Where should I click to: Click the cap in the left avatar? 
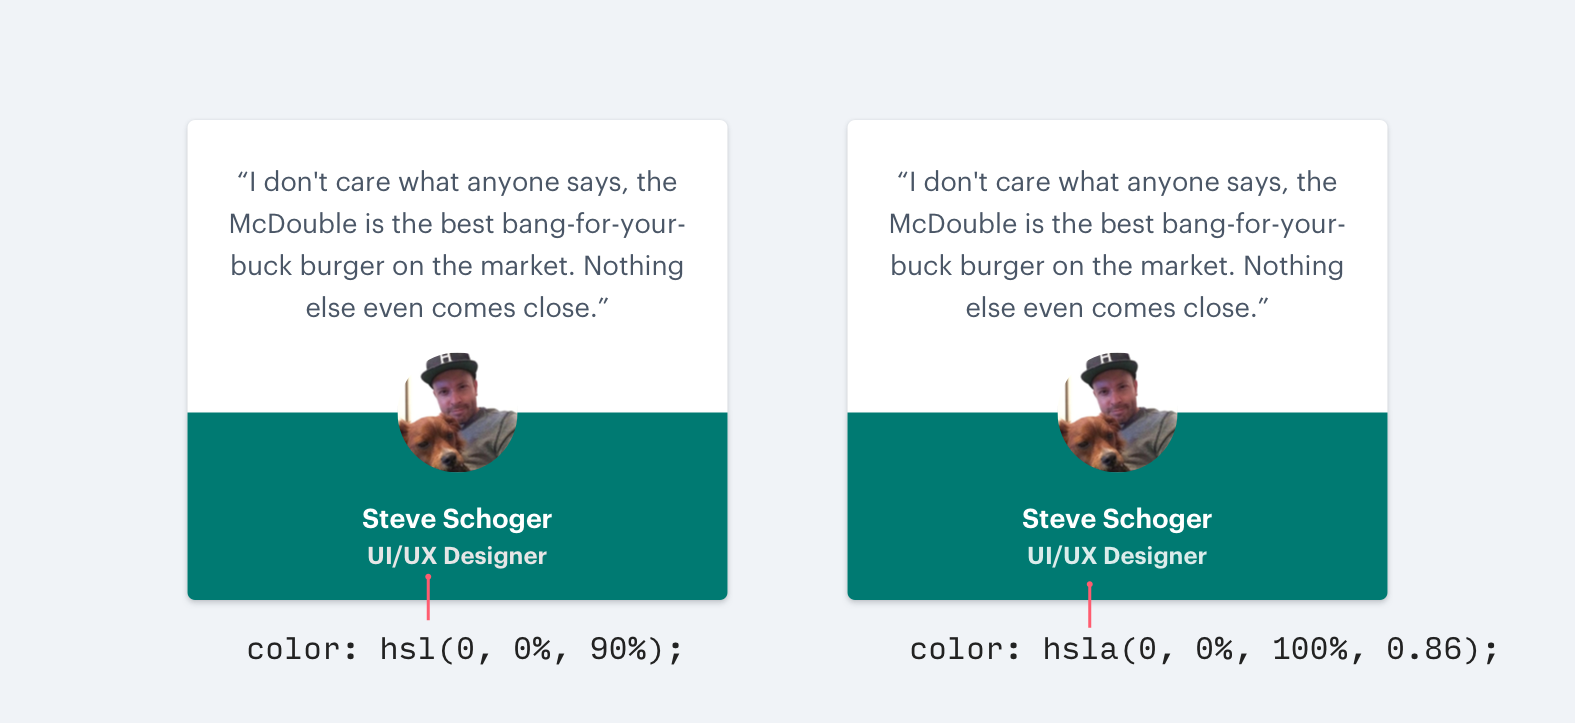click(449, 366)
